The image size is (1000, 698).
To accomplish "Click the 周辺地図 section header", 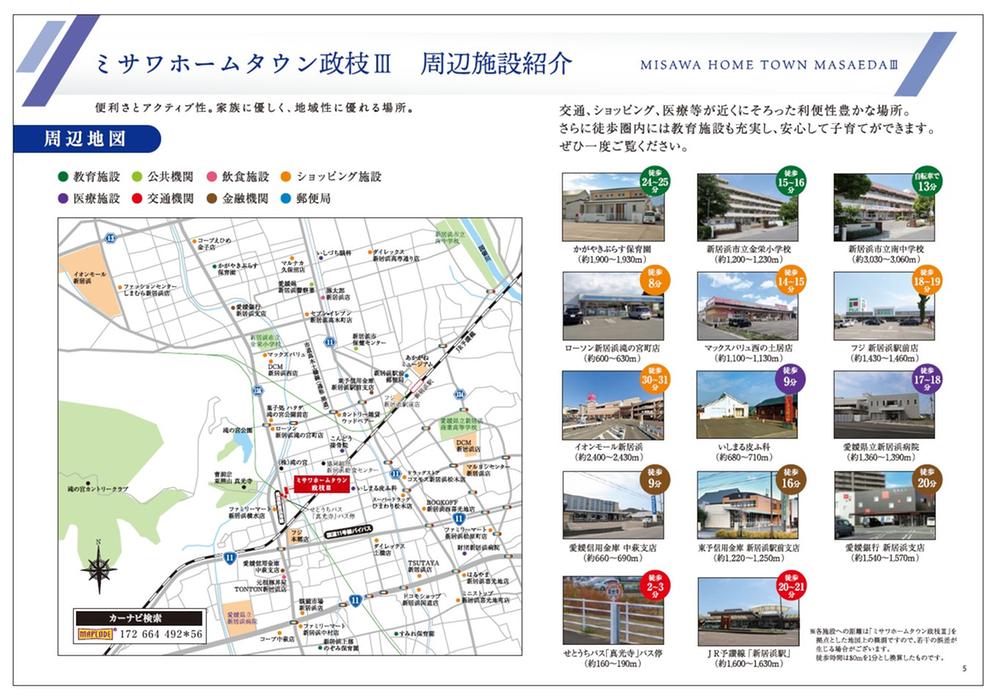I will tap(84, 138).
